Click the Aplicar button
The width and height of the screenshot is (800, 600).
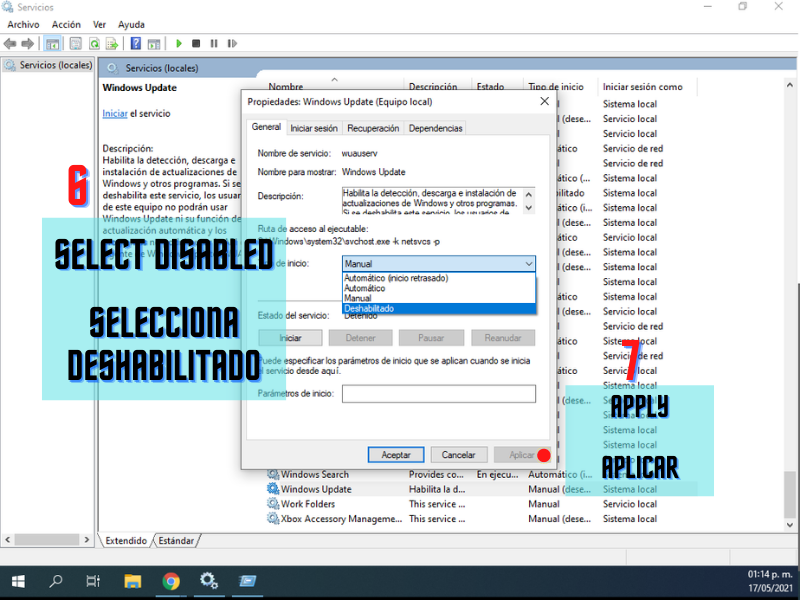click(521, 455)
